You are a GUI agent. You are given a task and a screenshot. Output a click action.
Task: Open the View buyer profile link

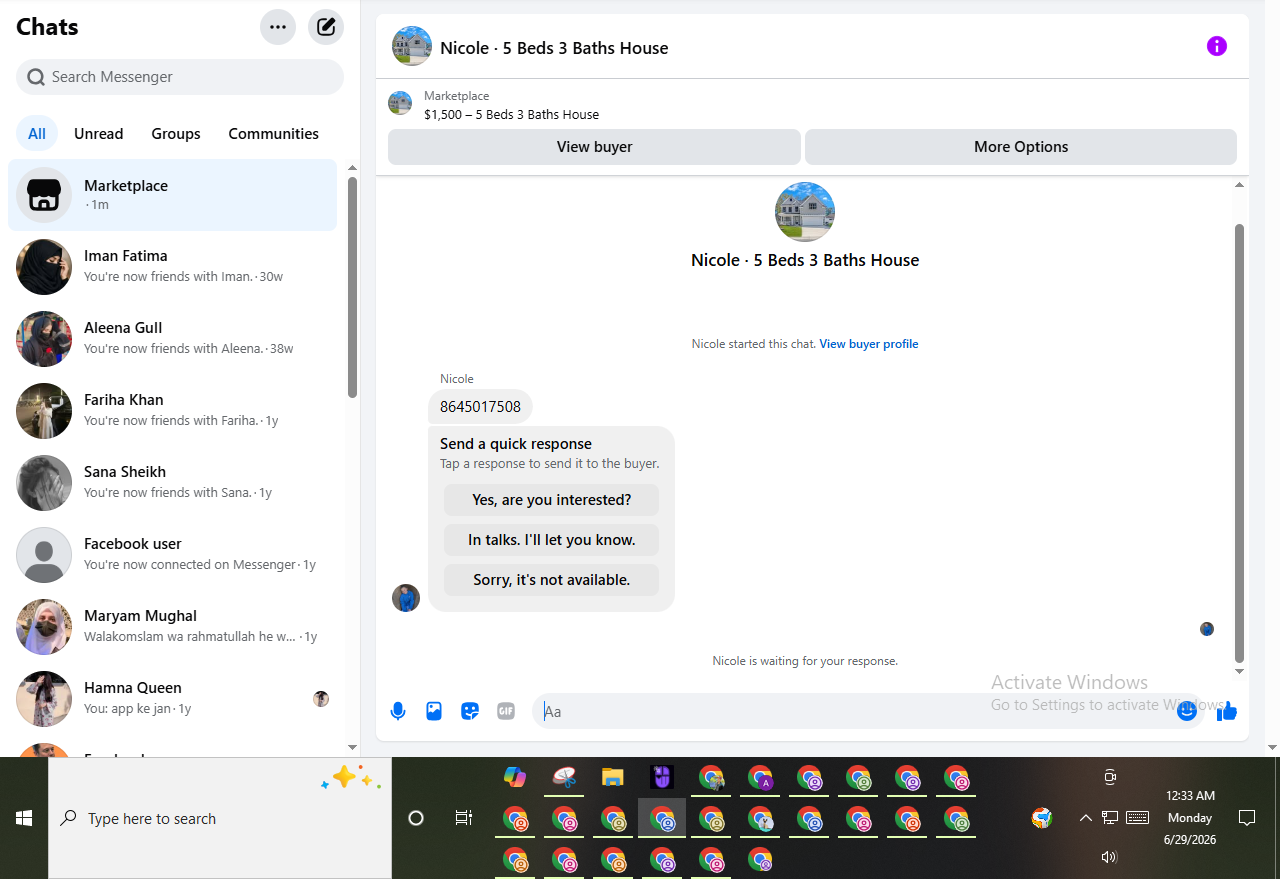[x=869, y=344]
